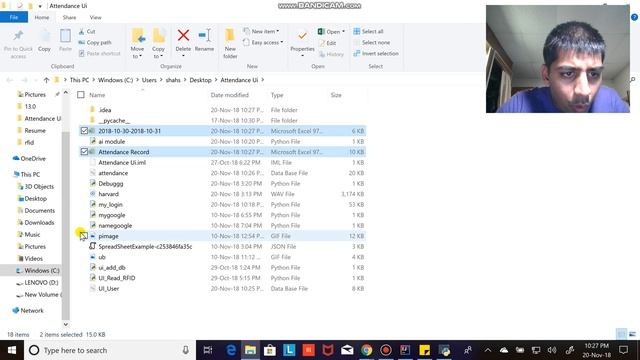Click Copy path in the ribbon
640x360 pixels.
click(x=95, y=42)
